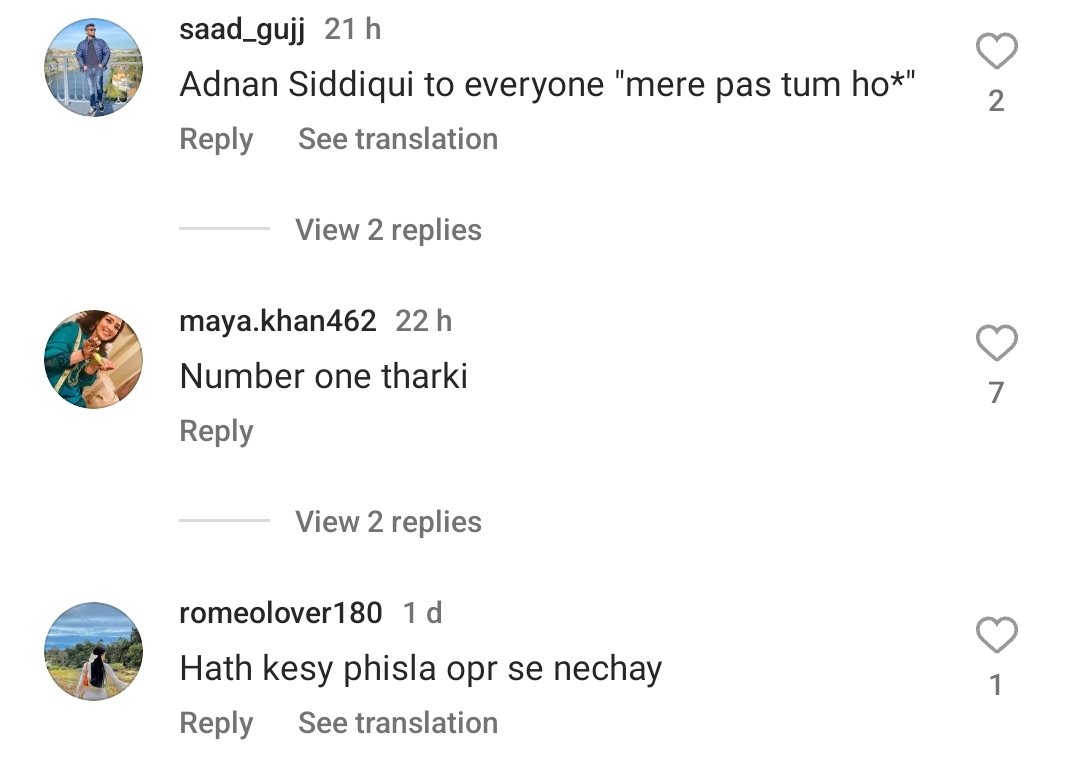Like romeolover180's comment
The image size is (1080, 767).
996,636
